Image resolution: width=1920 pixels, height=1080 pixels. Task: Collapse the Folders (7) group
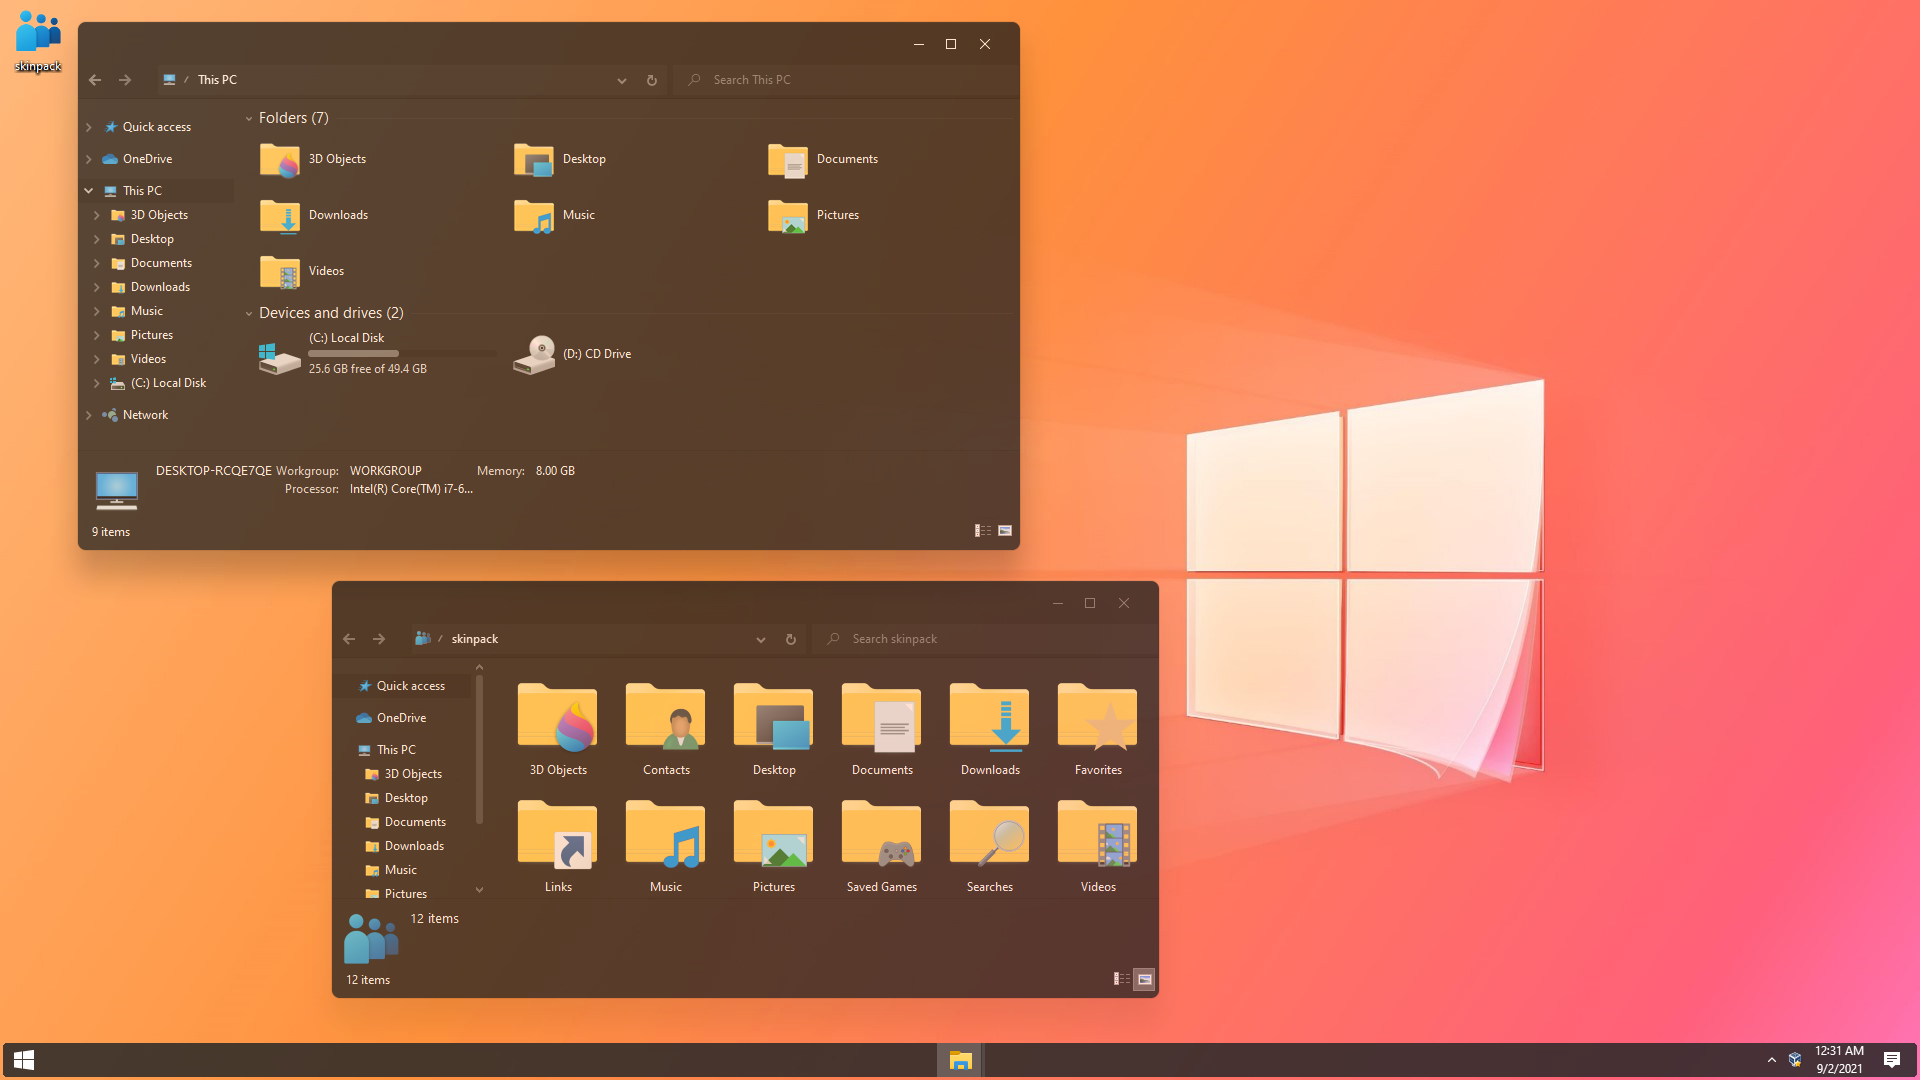(x=249, y=119)
